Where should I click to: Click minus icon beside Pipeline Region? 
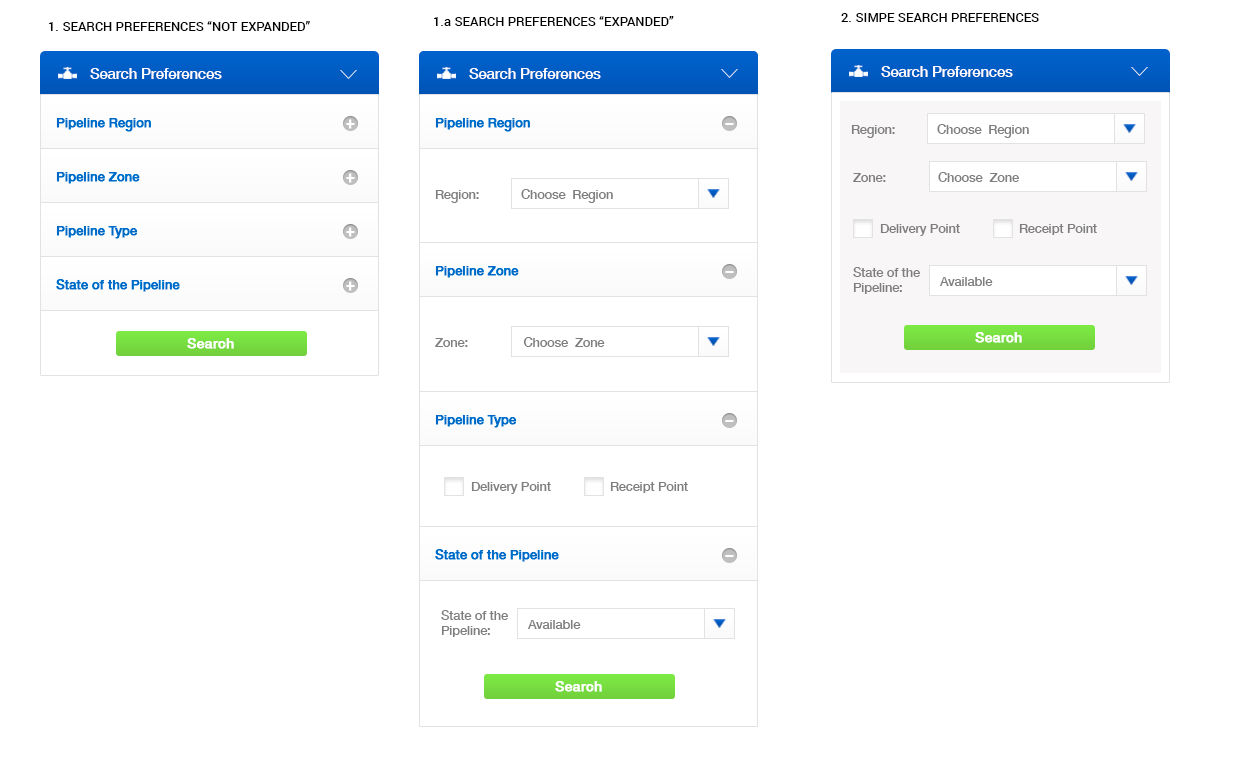729,124
